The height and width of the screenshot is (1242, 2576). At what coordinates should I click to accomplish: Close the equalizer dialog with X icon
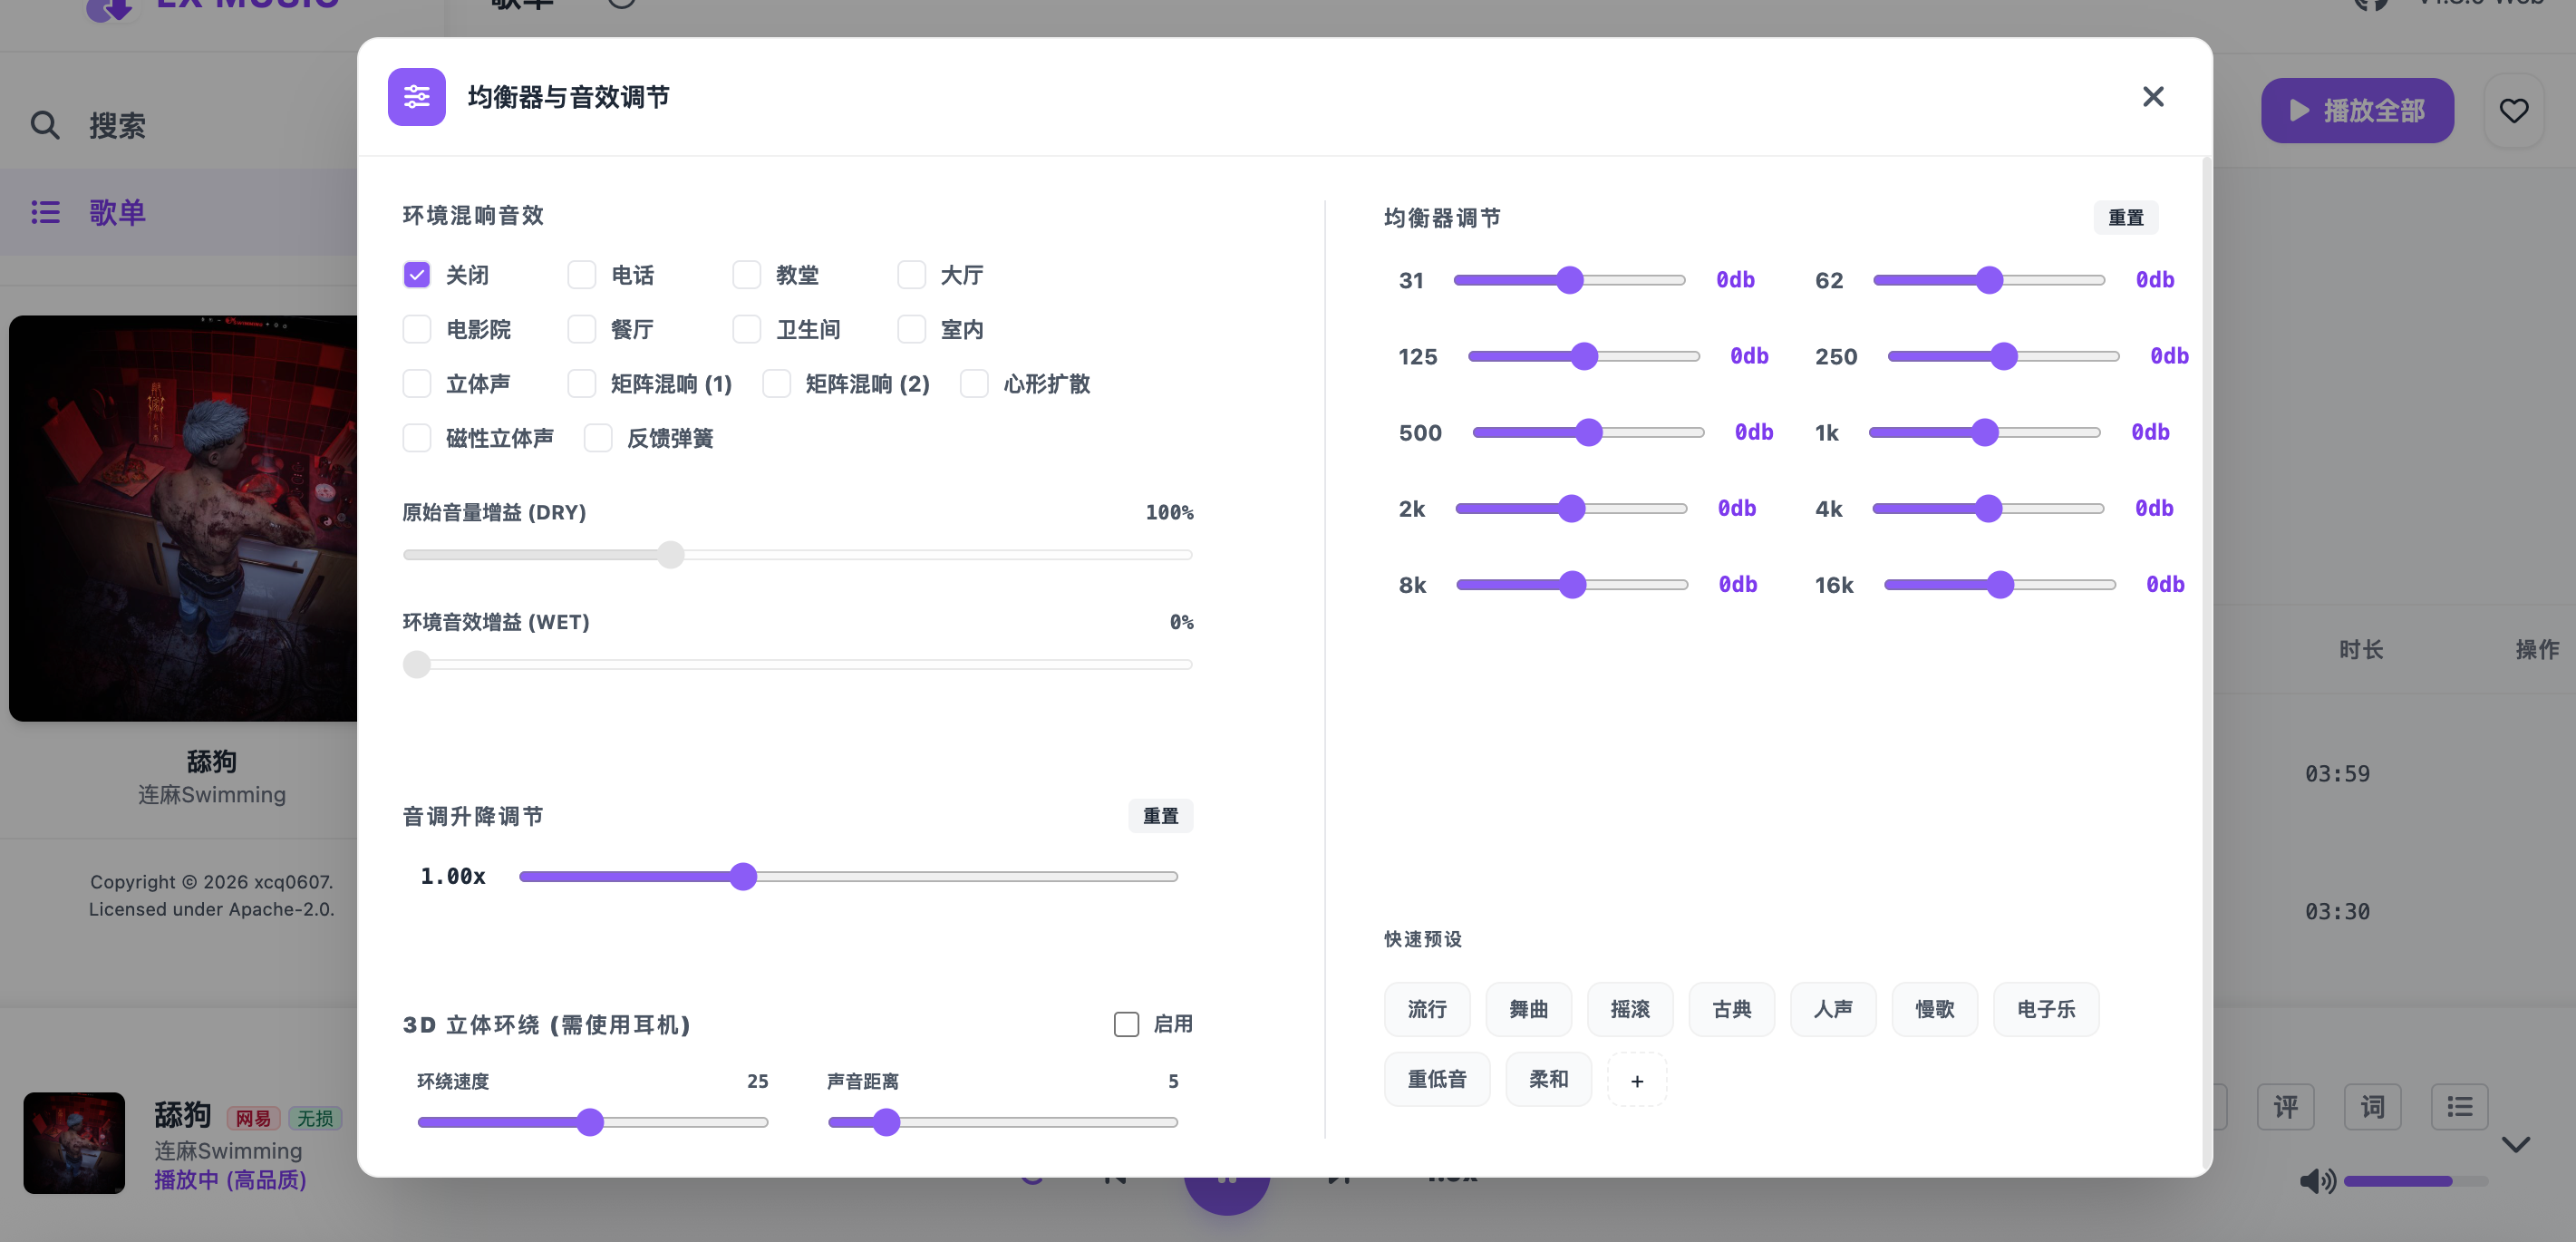click(2152, 97)
